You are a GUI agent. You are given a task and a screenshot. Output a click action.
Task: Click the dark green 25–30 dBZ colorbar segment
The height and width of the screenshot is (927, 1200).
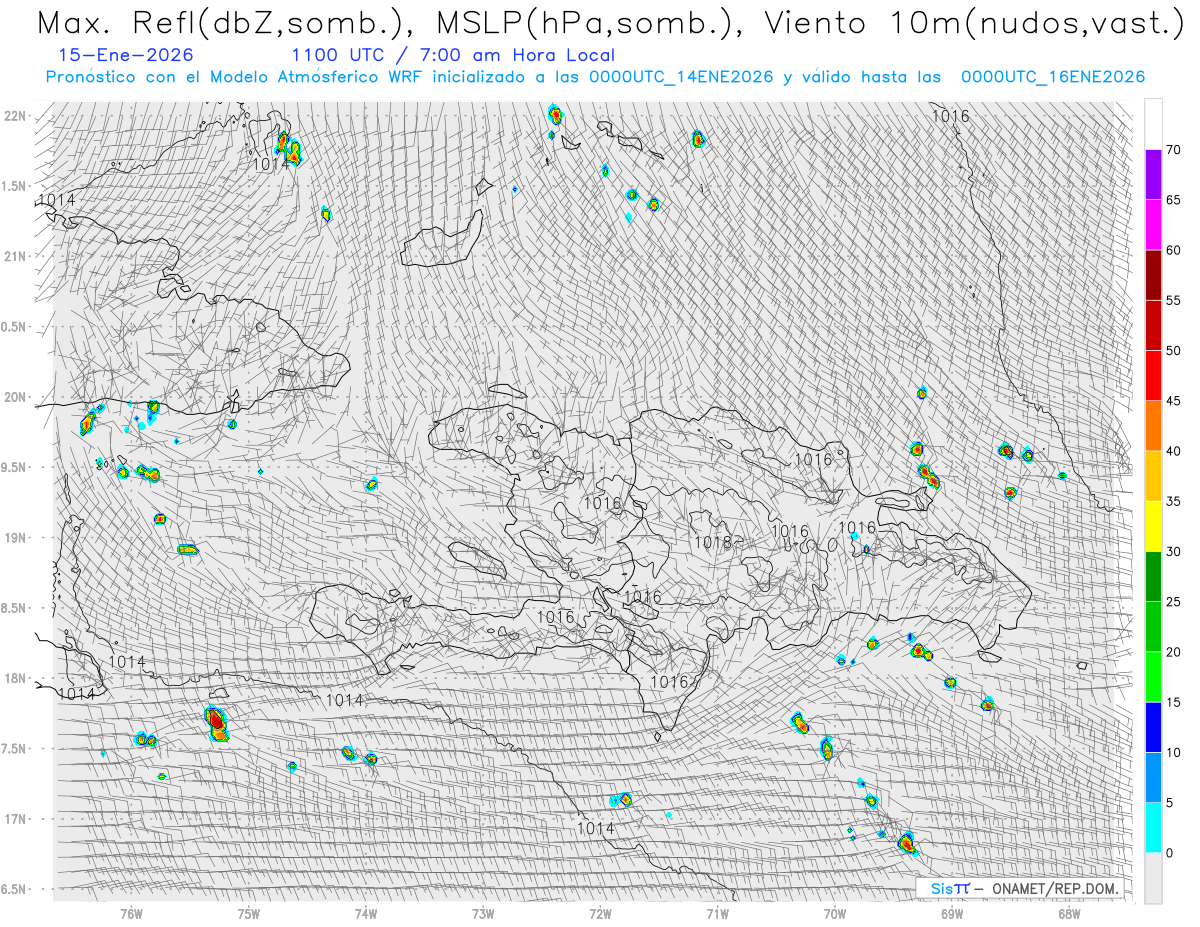1153,576
